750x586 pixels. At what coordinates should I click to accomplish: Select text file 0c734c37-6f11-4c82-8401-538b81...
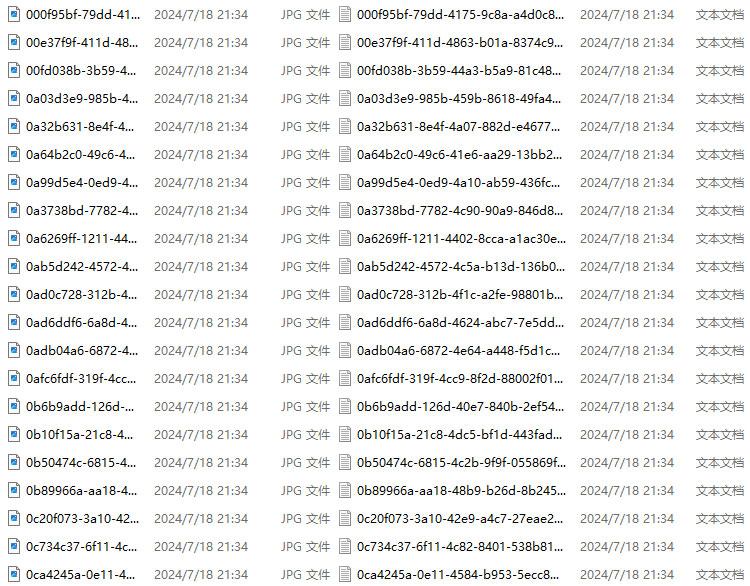pos(459,546)
